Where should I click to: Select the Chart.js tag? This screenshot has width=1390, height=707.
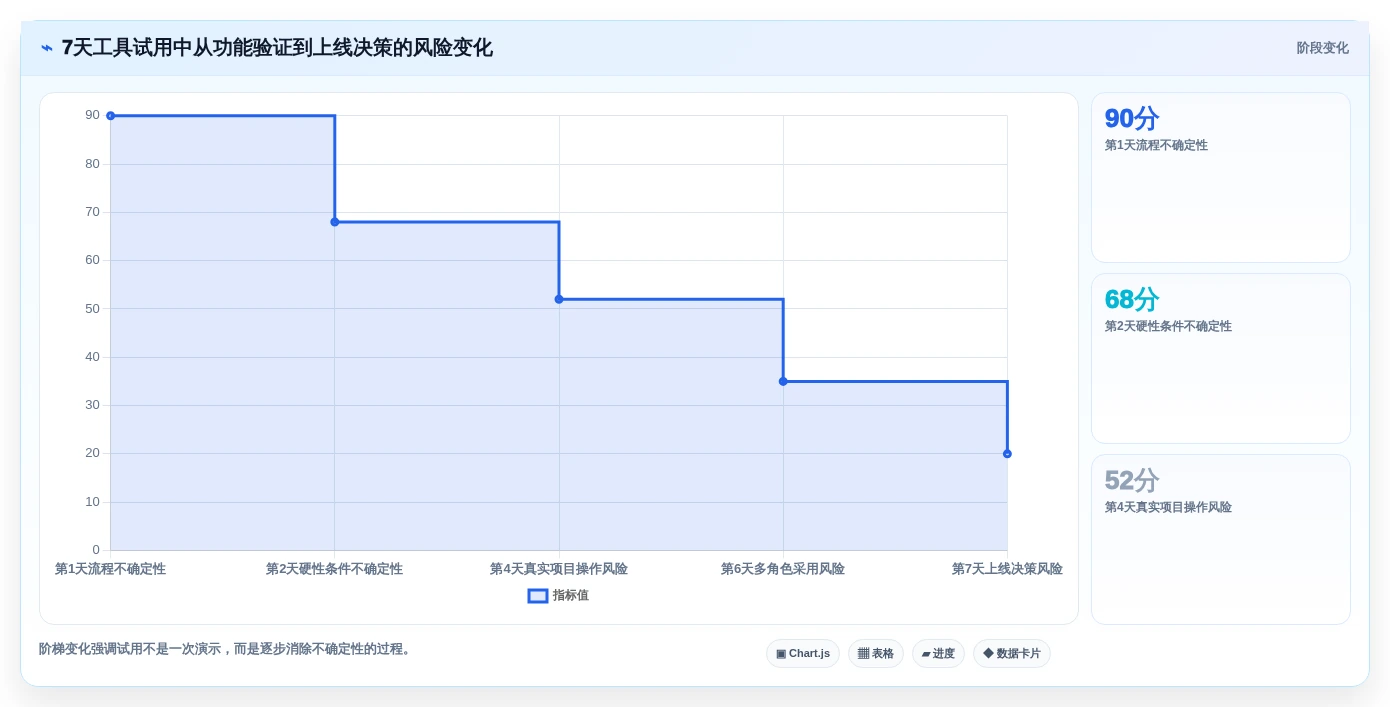click(x=803, y=654)
